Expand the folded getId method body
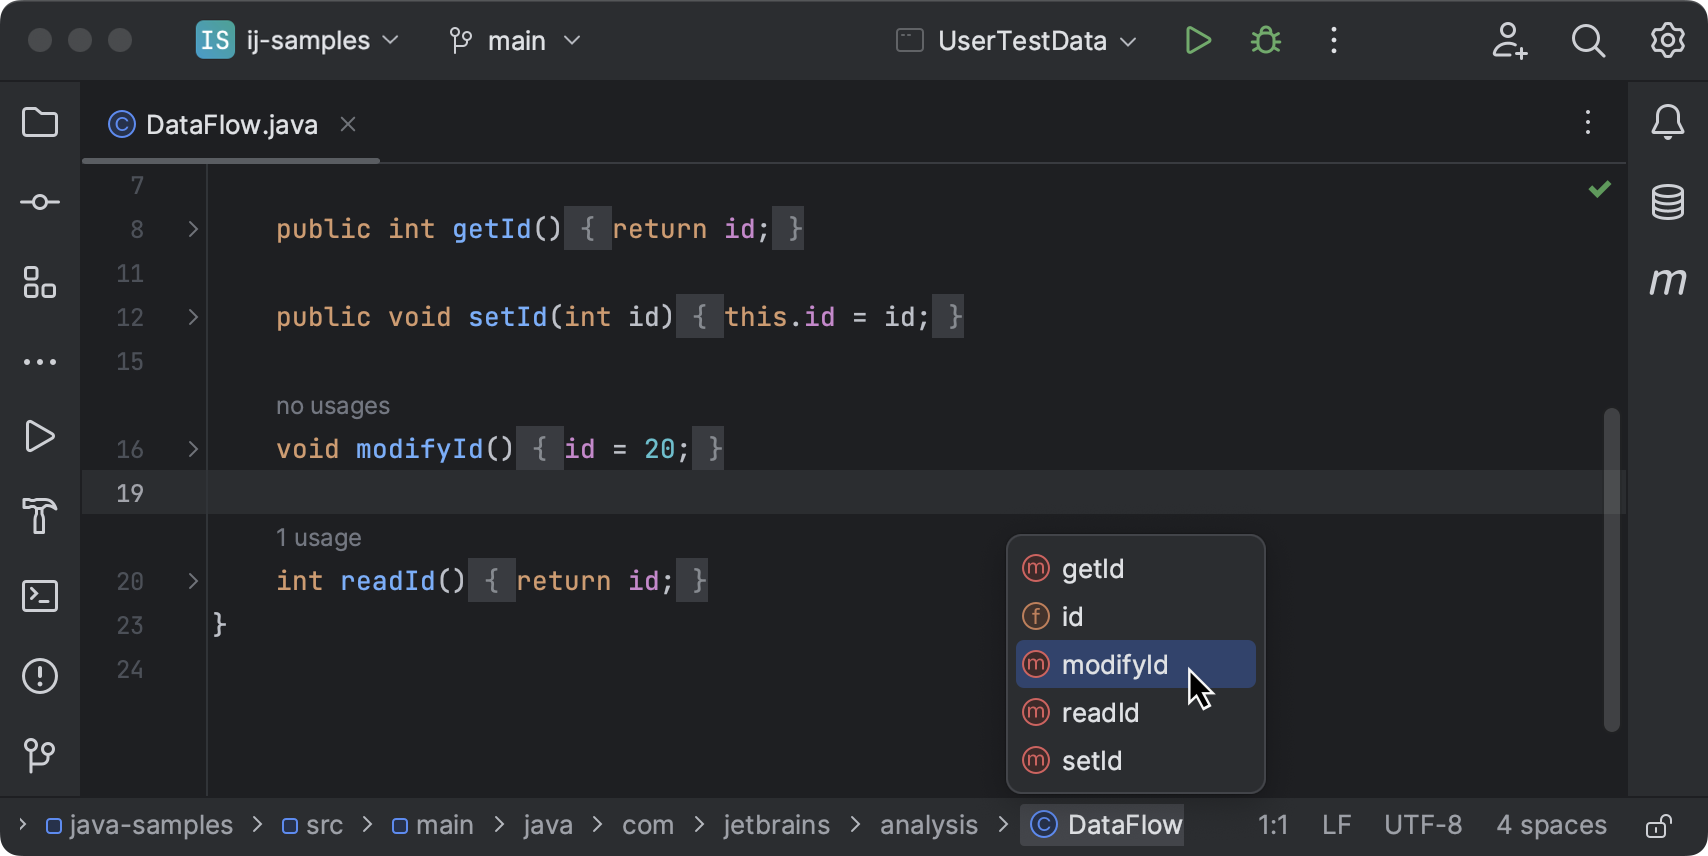 point(193,229)
